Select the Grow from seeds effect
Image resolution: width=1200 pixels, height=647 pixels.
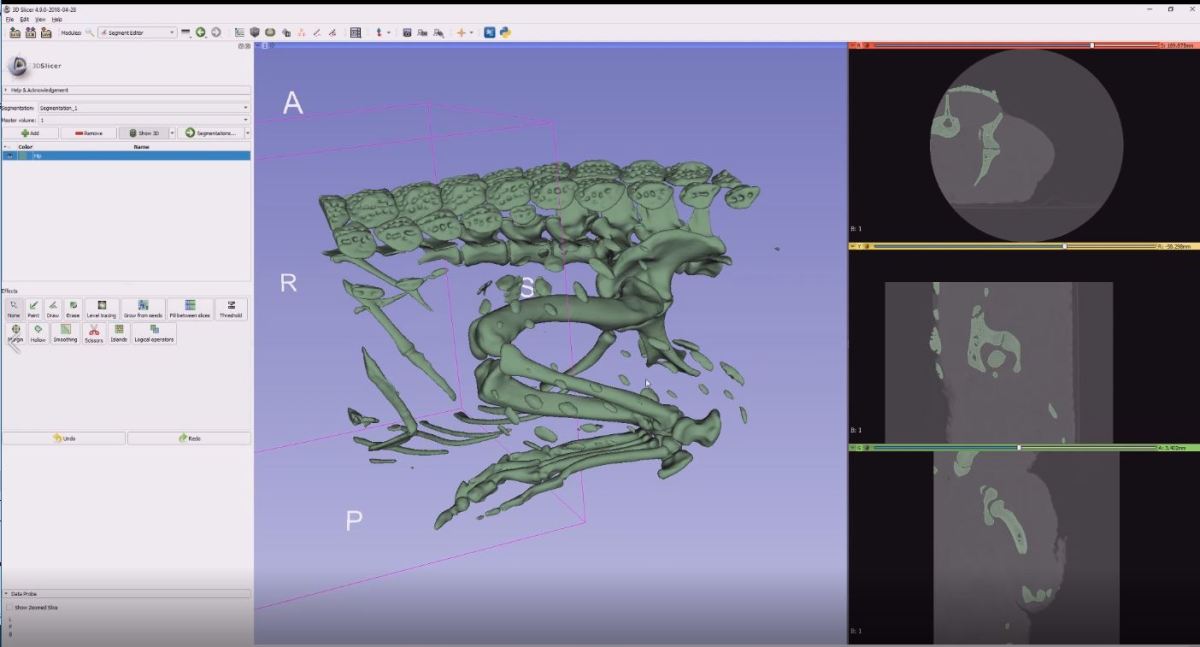pyautogui.click(x=143, y=308)
